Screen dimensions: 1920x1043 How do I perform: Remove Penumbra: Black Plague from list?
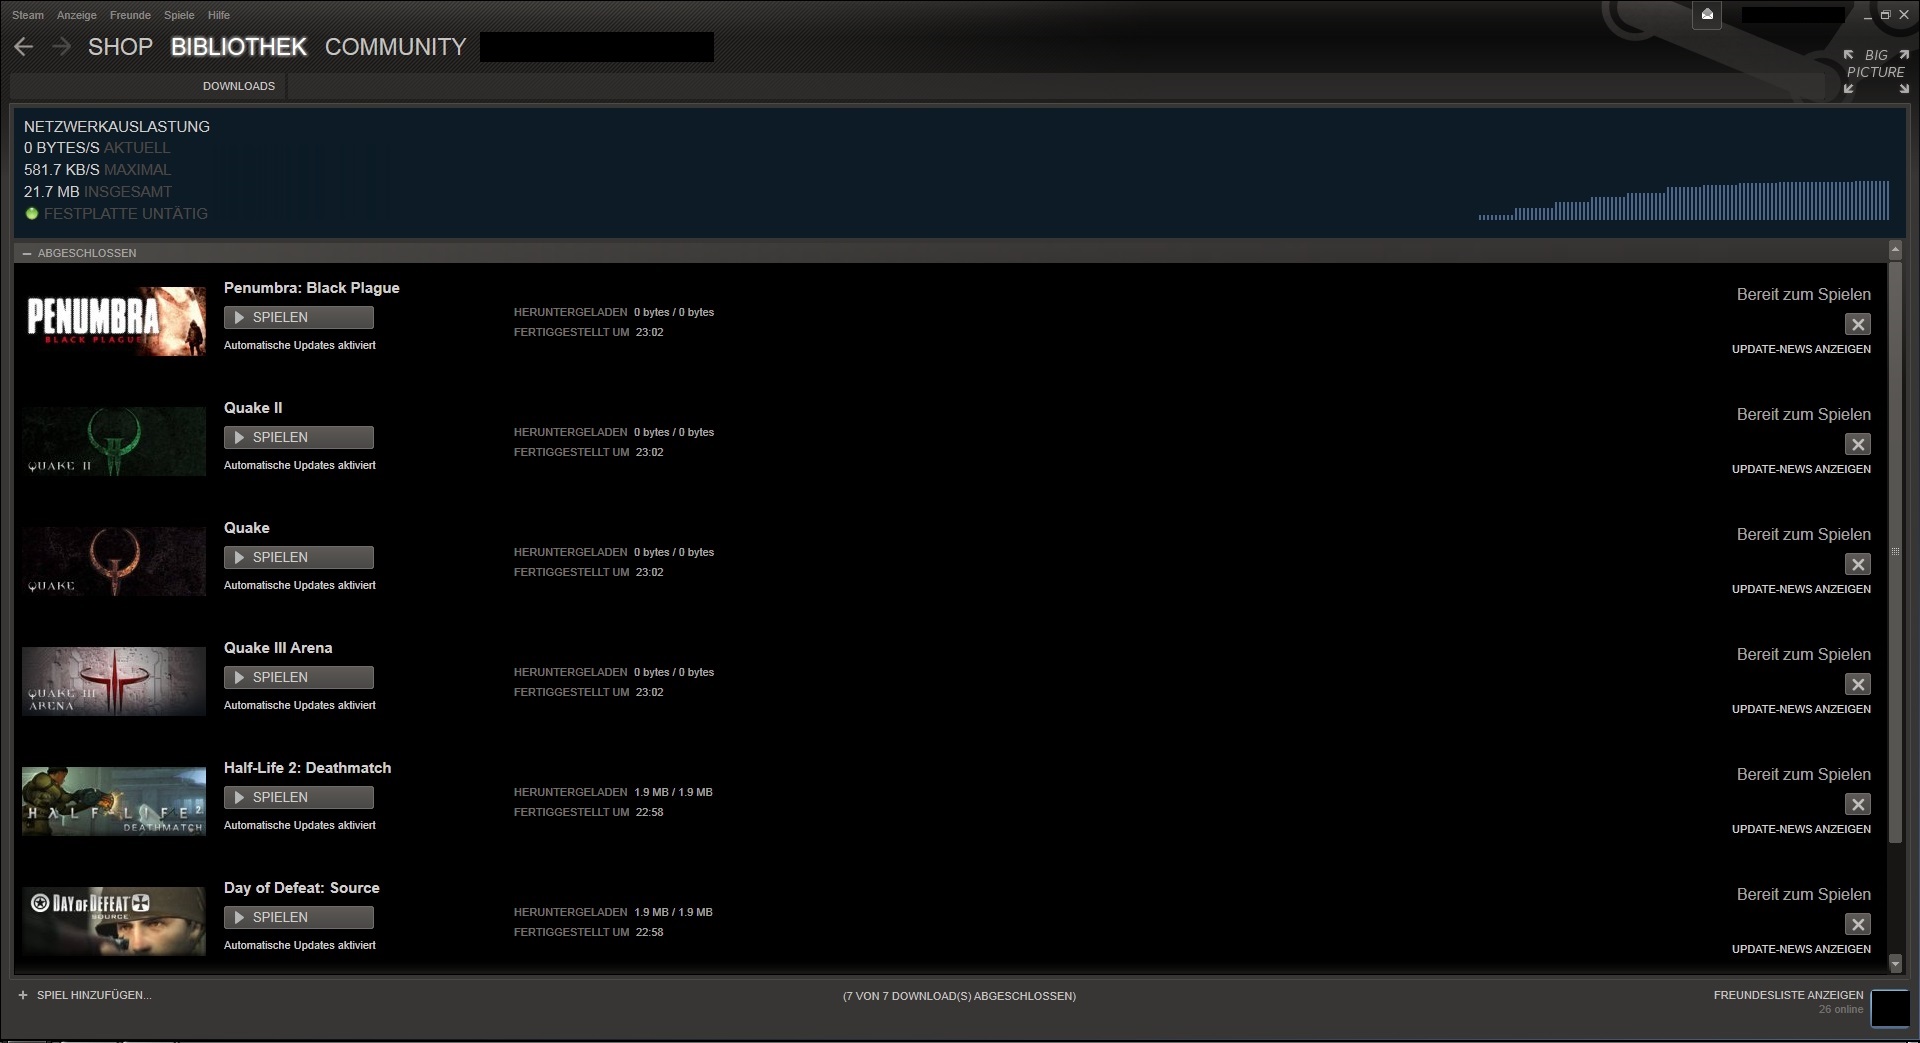pos(1858,324)
